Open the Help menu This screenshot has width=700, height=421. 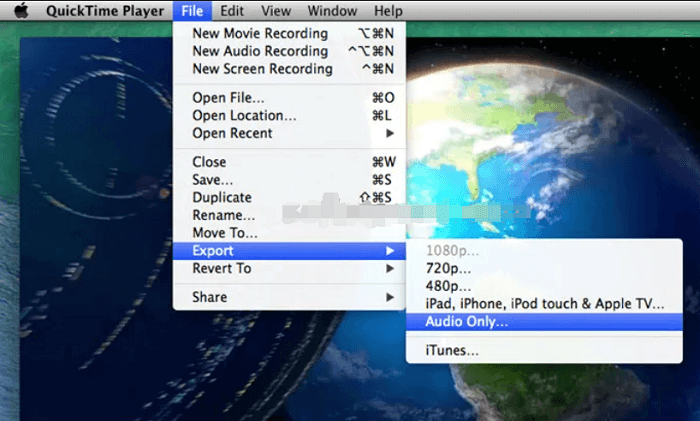tap(388, 11)
